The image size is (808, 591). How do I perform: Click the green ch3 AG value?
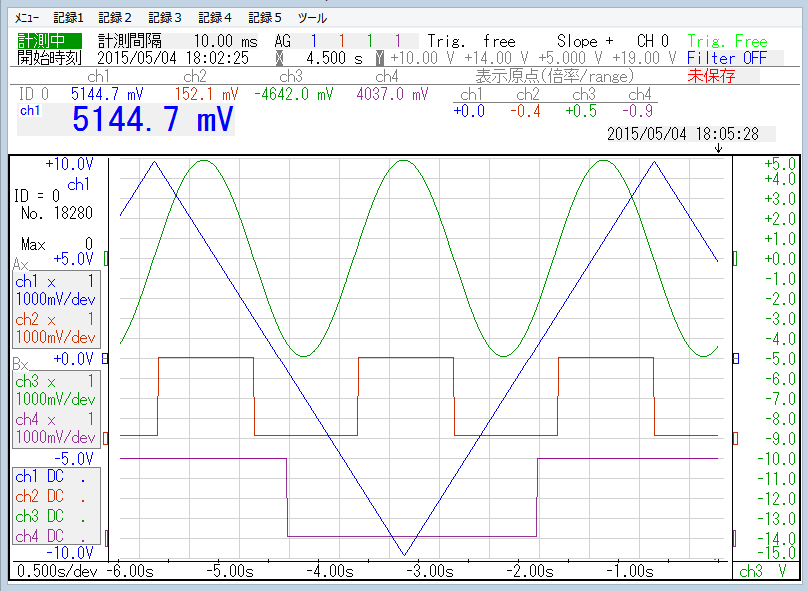(369, 41)
